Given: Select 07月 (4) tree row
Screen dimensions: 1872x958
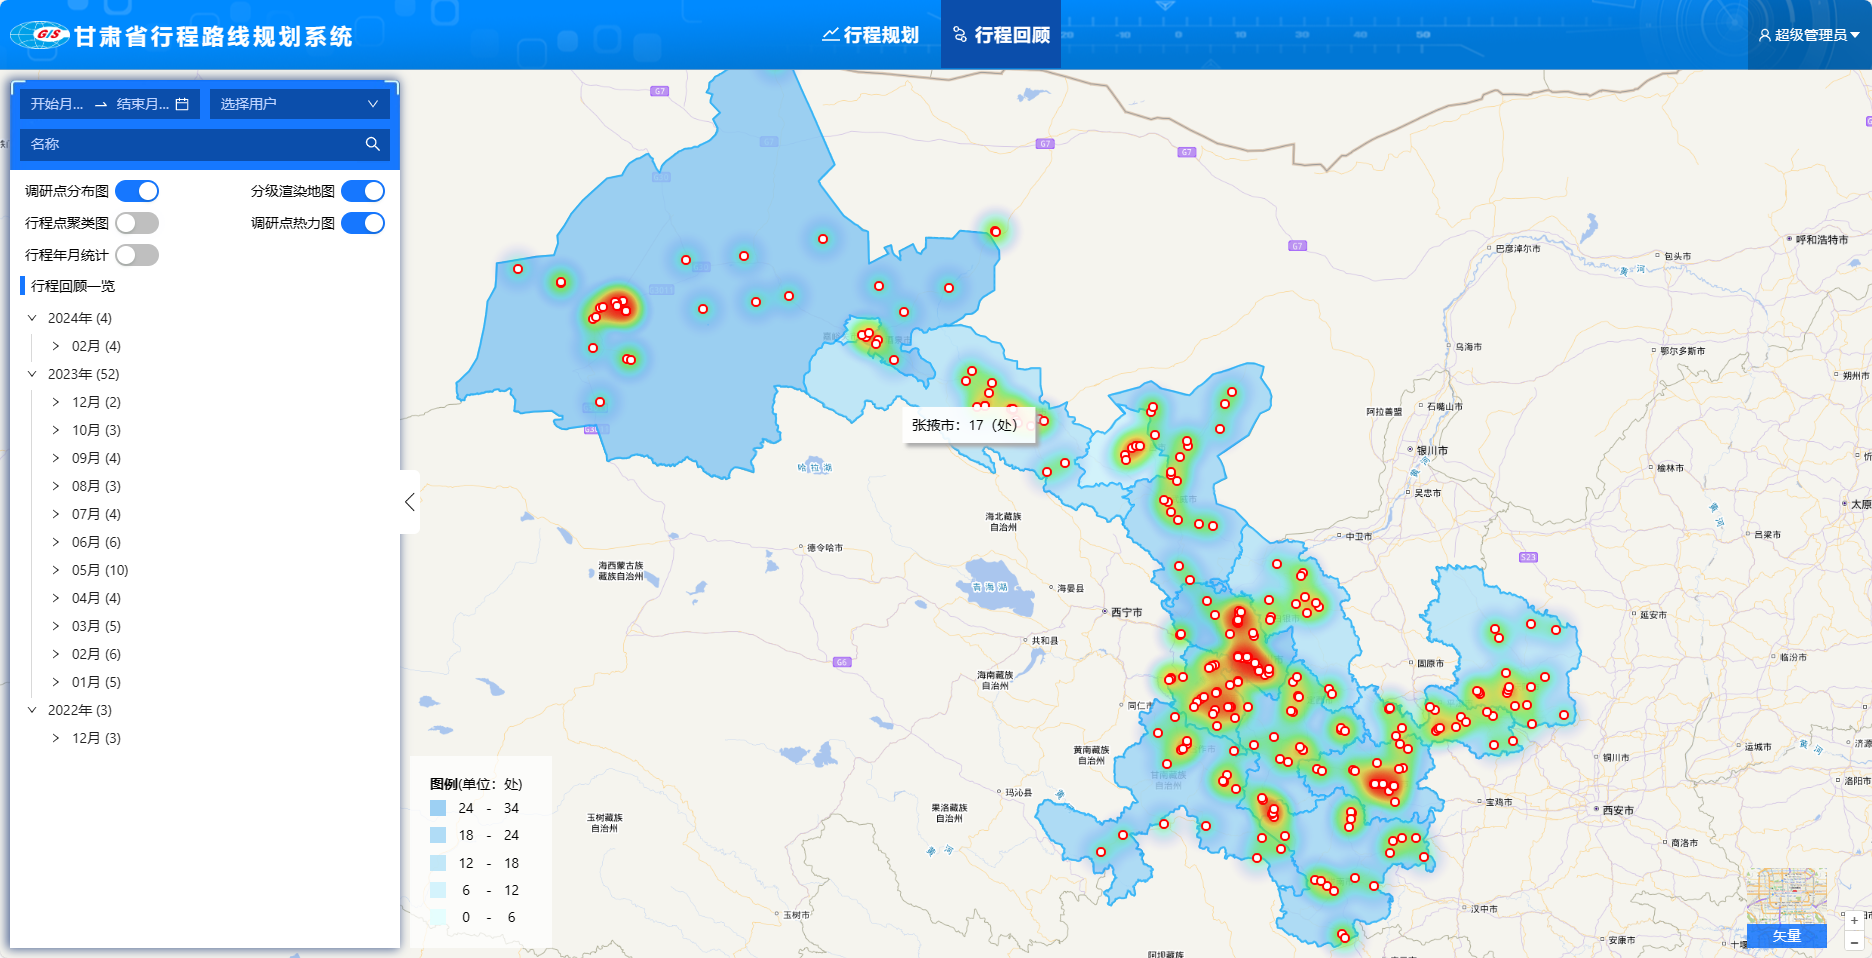Looking at the screenshot, I should coord(96,514).
